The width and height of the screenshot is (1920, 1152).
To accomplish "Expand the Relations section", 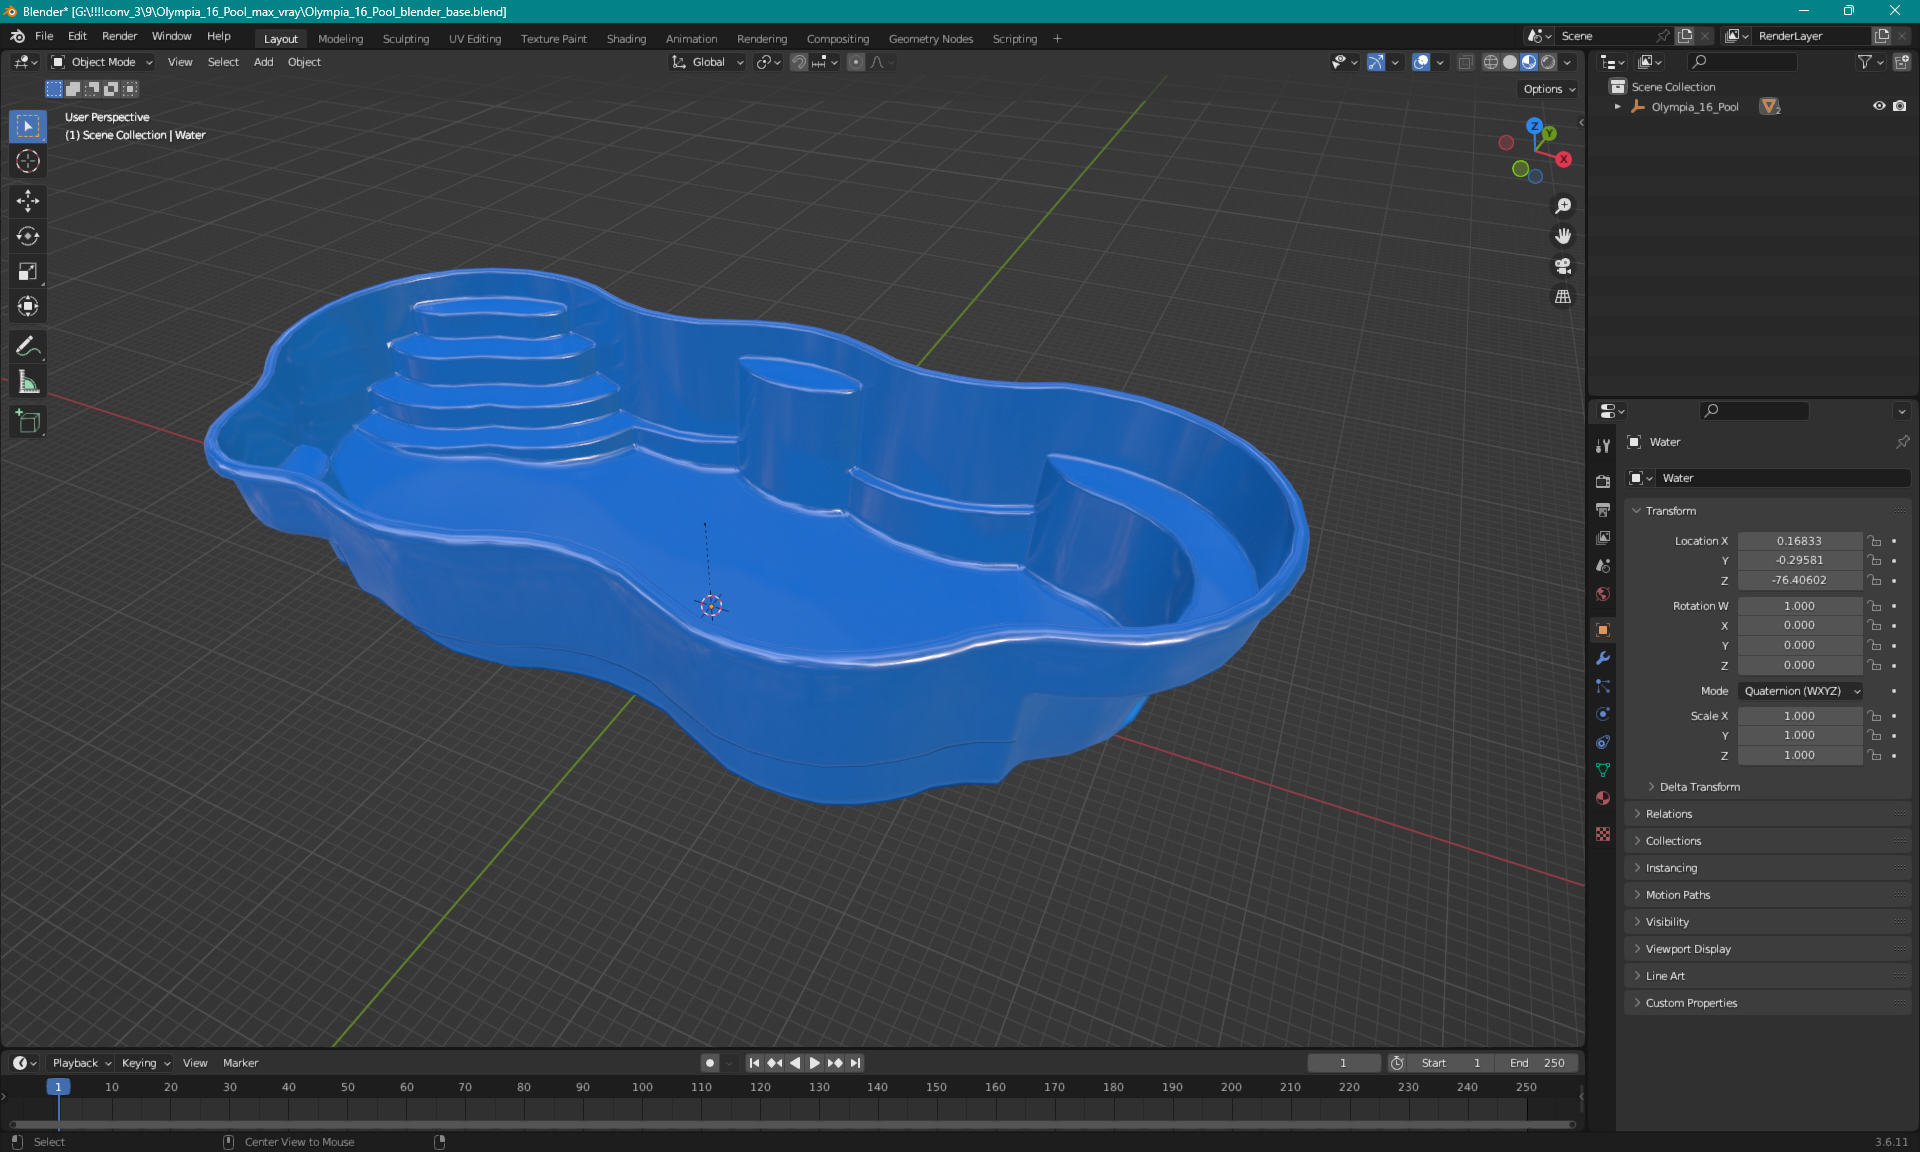I will coord(1668,813).
